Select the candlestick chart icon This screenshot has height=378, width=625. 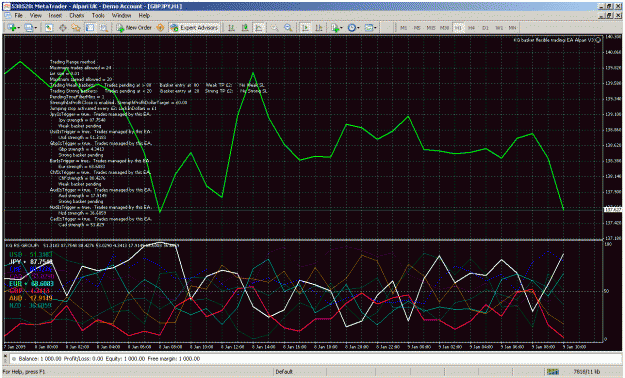point(245,28)
